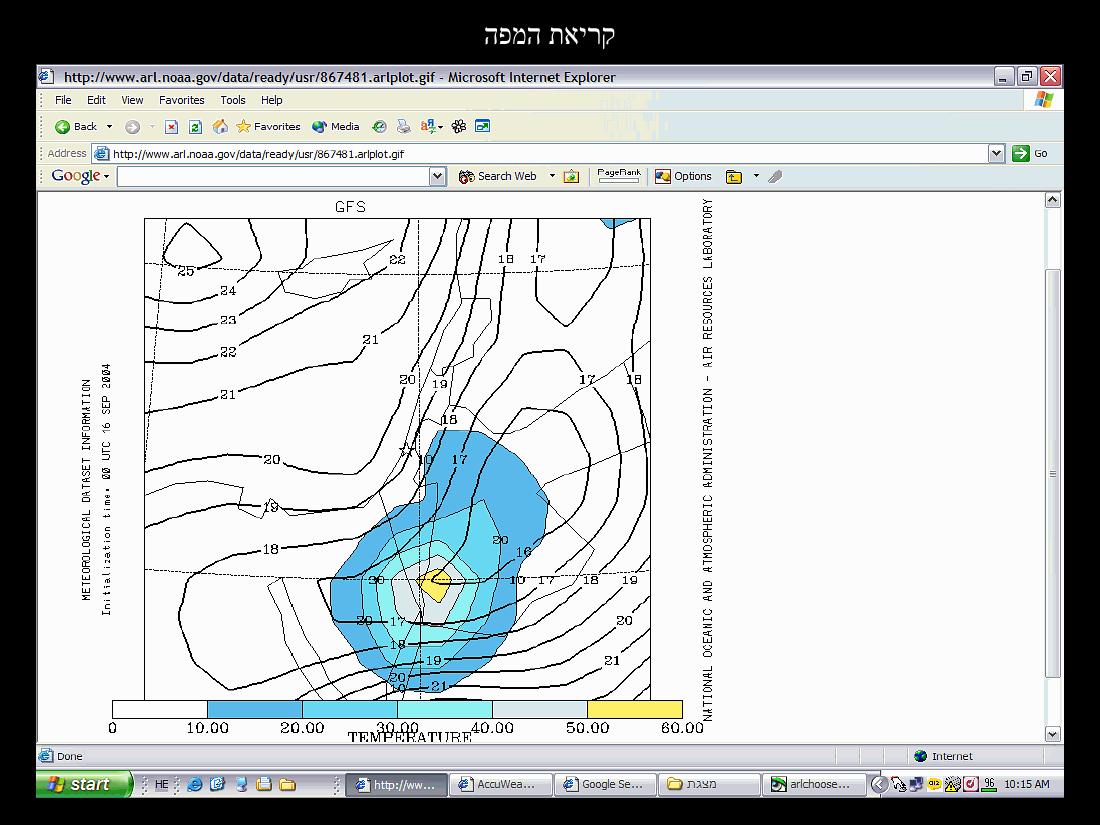The width and height of the screenshot is (1100, 825).
Task: Click the yellow temperature peak on map
Action: (434, 586)
